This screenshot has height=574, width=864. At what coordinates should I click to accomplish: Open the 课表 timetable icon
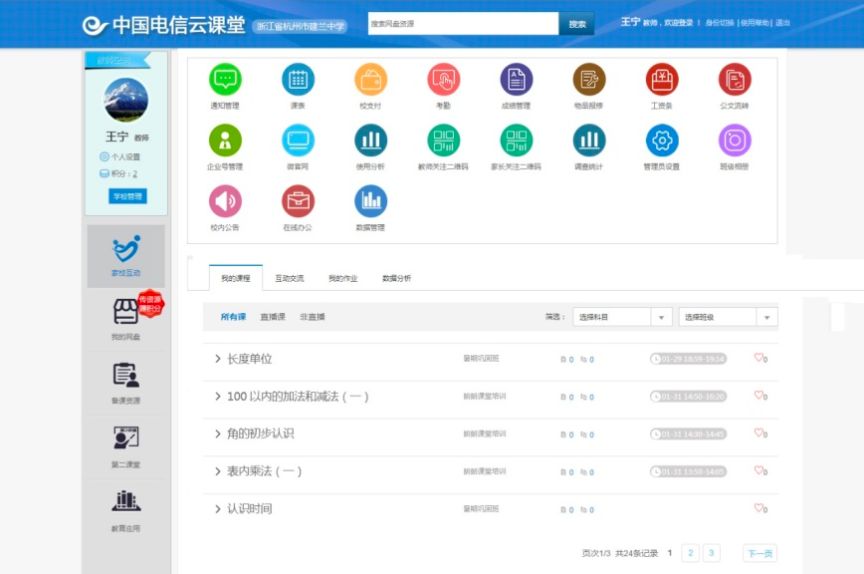click(x=298, y=80)
